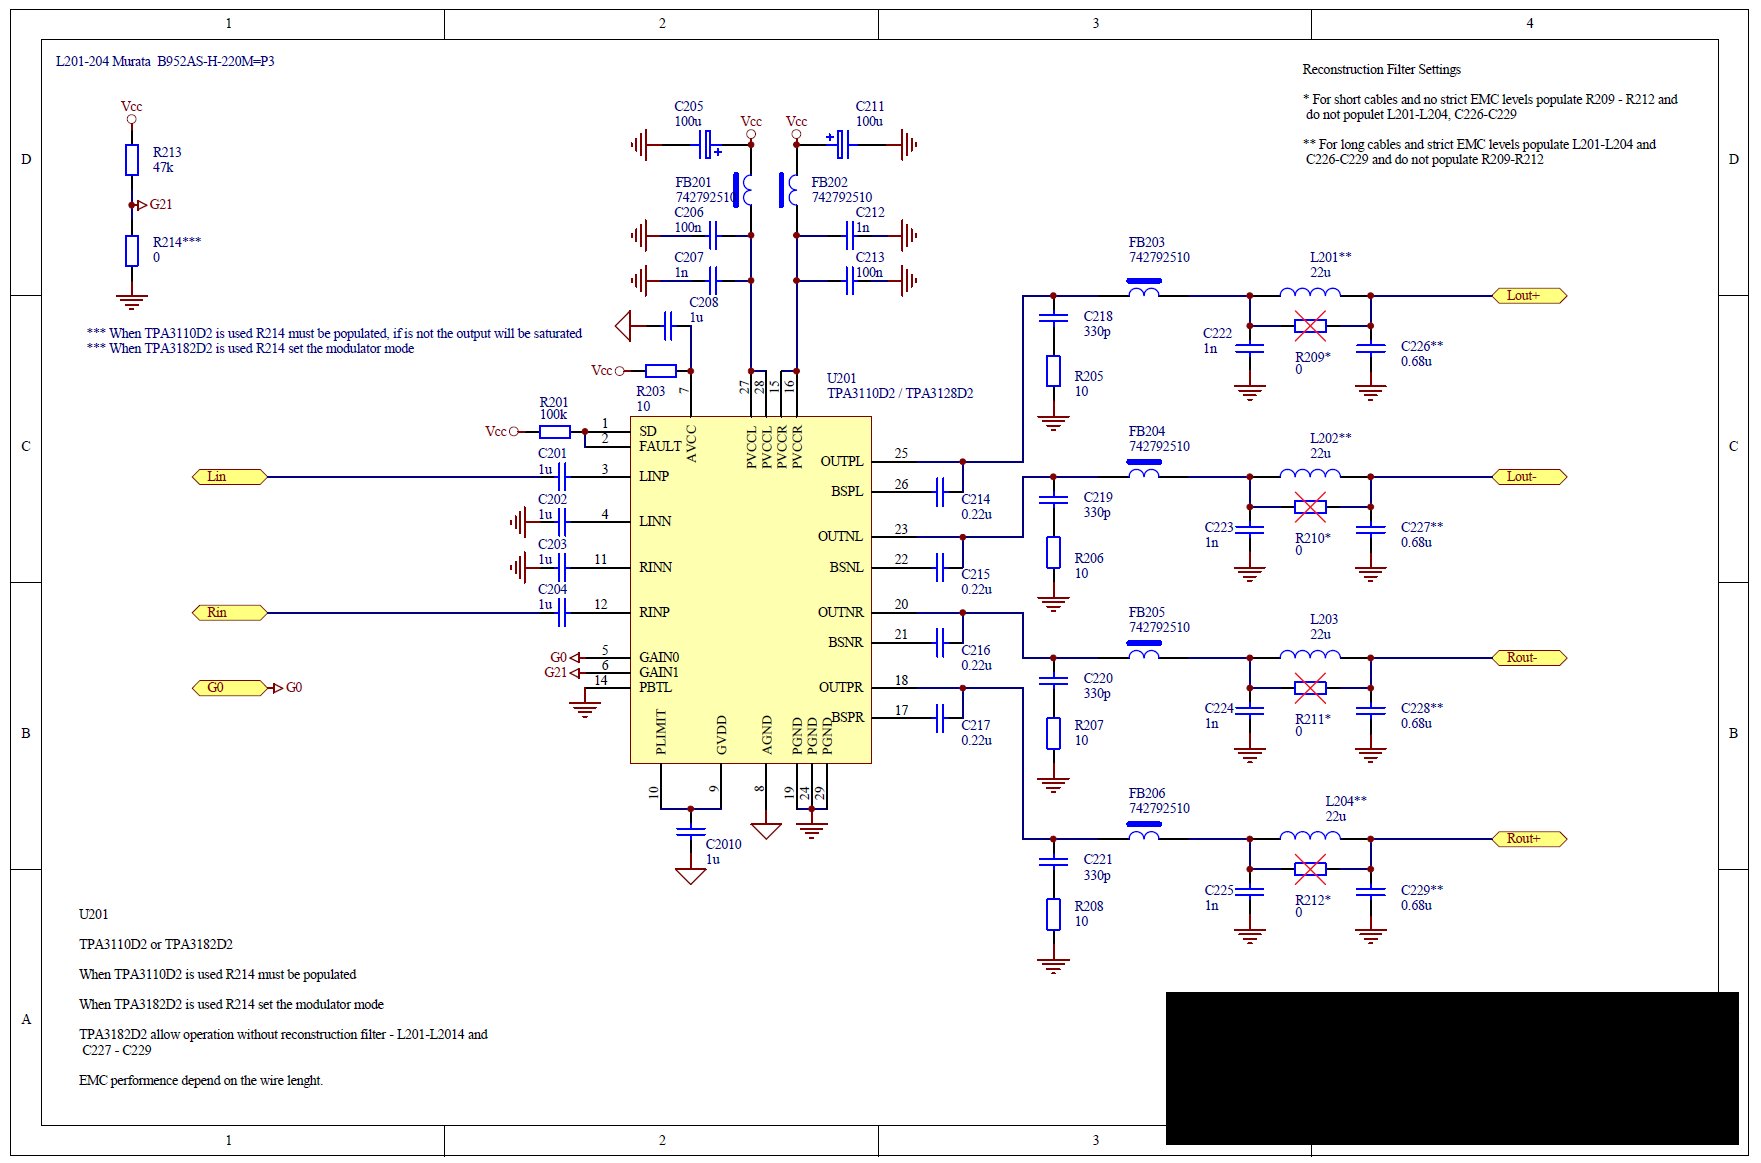This screenshot has height=1163, width=1761.
Task: Click the OUTPL pin label on U201
Action: (842, 462)
